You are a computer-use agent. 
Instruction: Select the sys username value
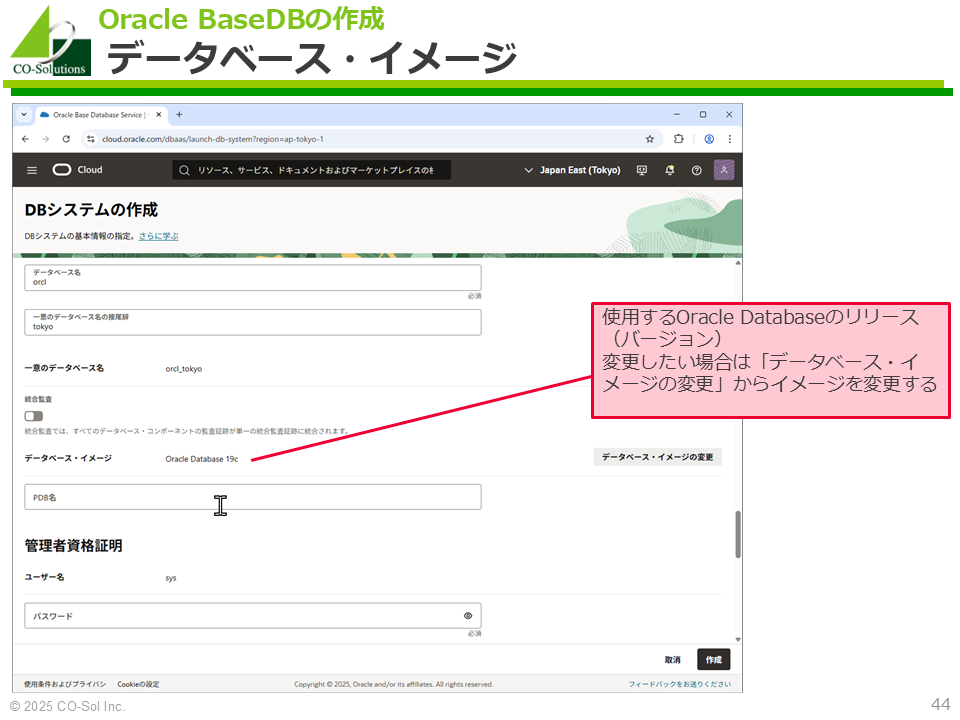pos(171,578)
